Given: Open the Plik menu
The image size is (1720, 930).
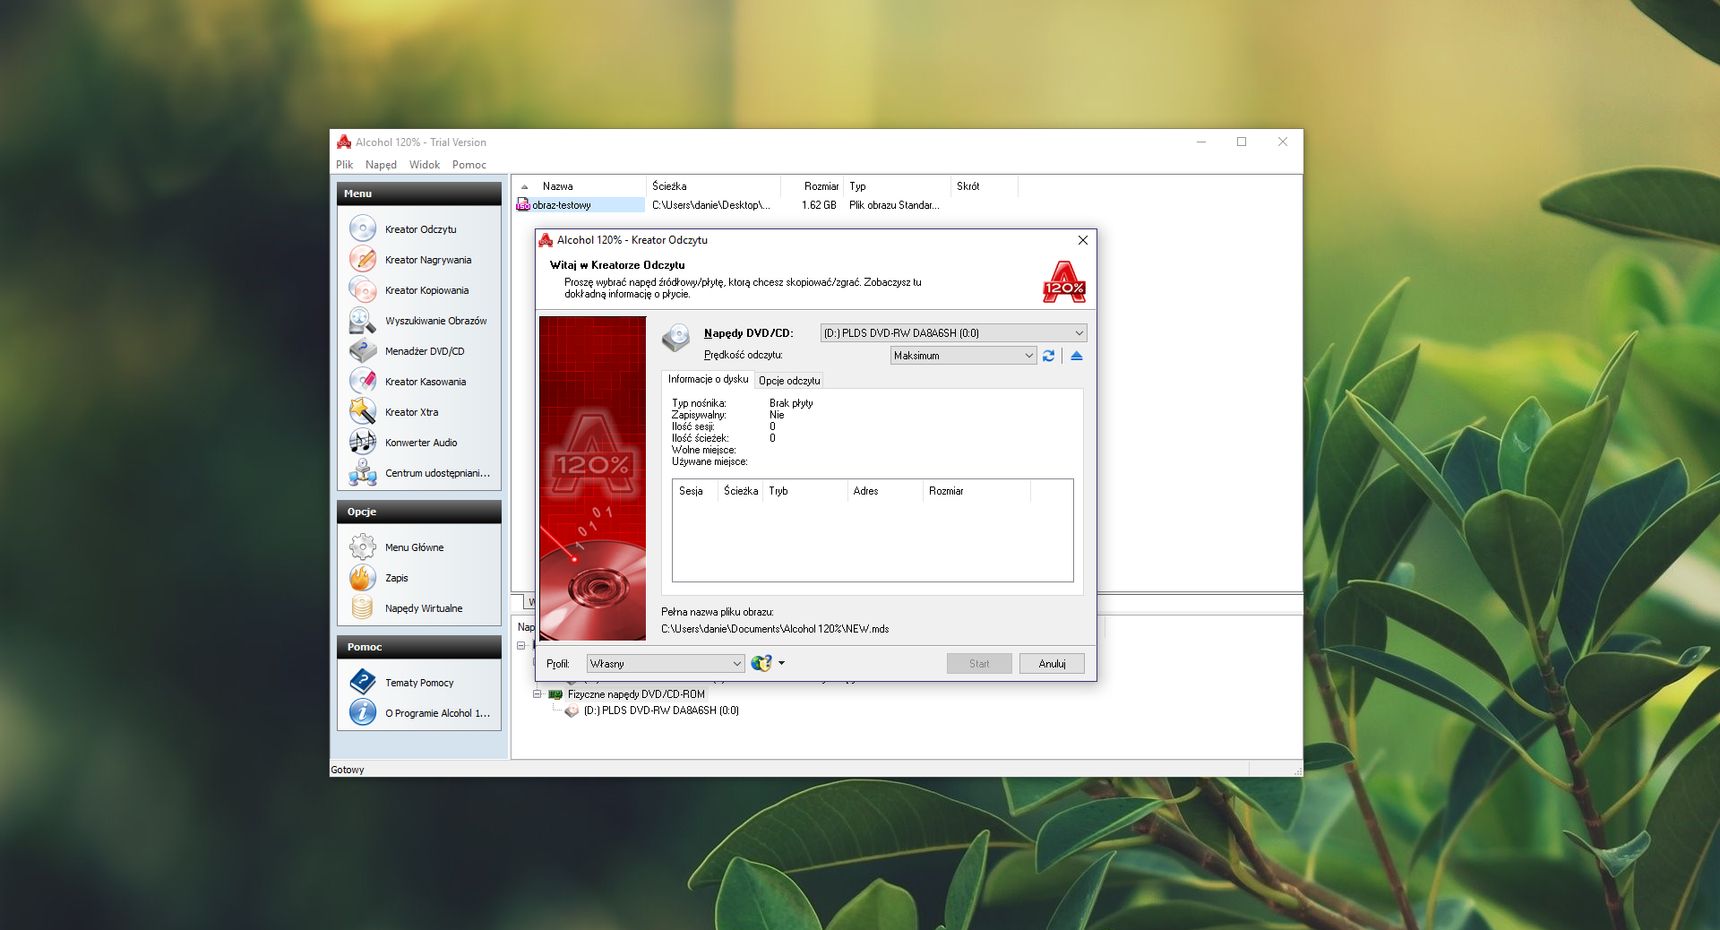Looking at the screenshot, I should 345,165.
